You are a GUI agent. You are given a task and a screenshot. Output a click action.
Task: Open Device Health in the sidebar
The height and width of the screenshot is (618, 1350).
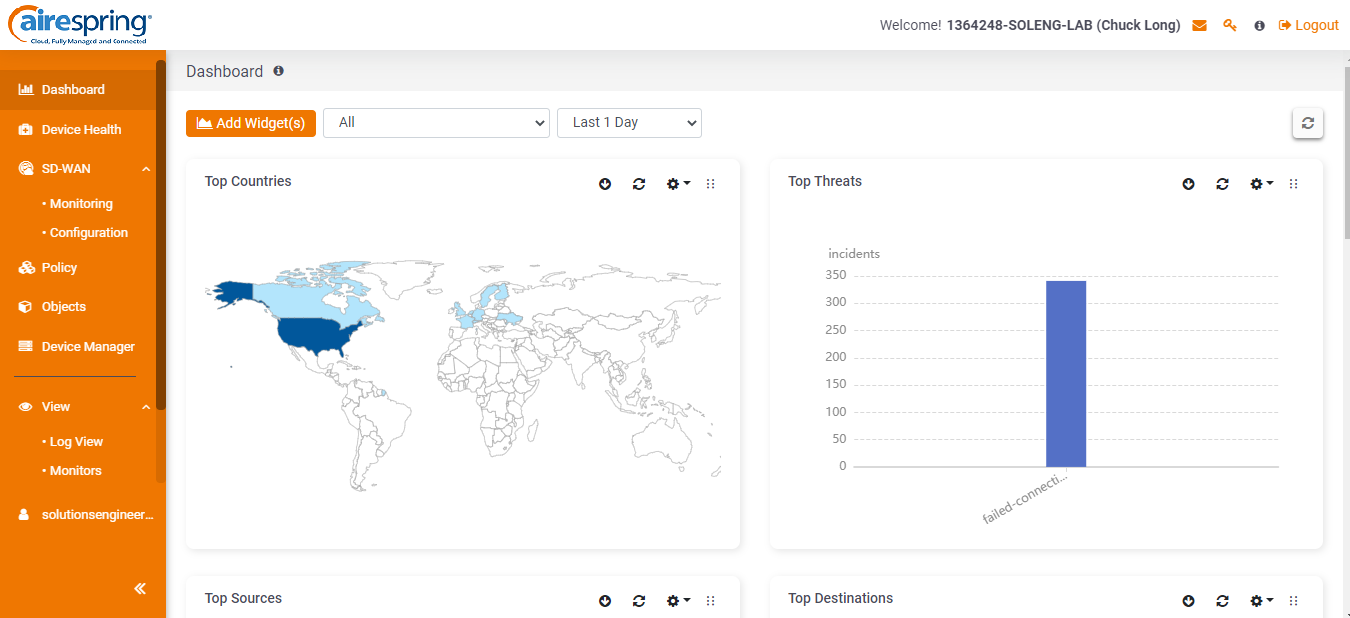pyautogui.click(x=78, y=130)
